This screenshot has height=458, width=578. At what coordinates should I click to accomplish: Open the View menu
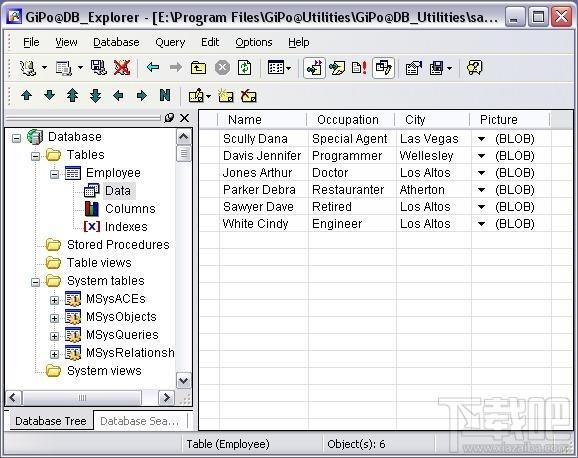tap(66, 42)
